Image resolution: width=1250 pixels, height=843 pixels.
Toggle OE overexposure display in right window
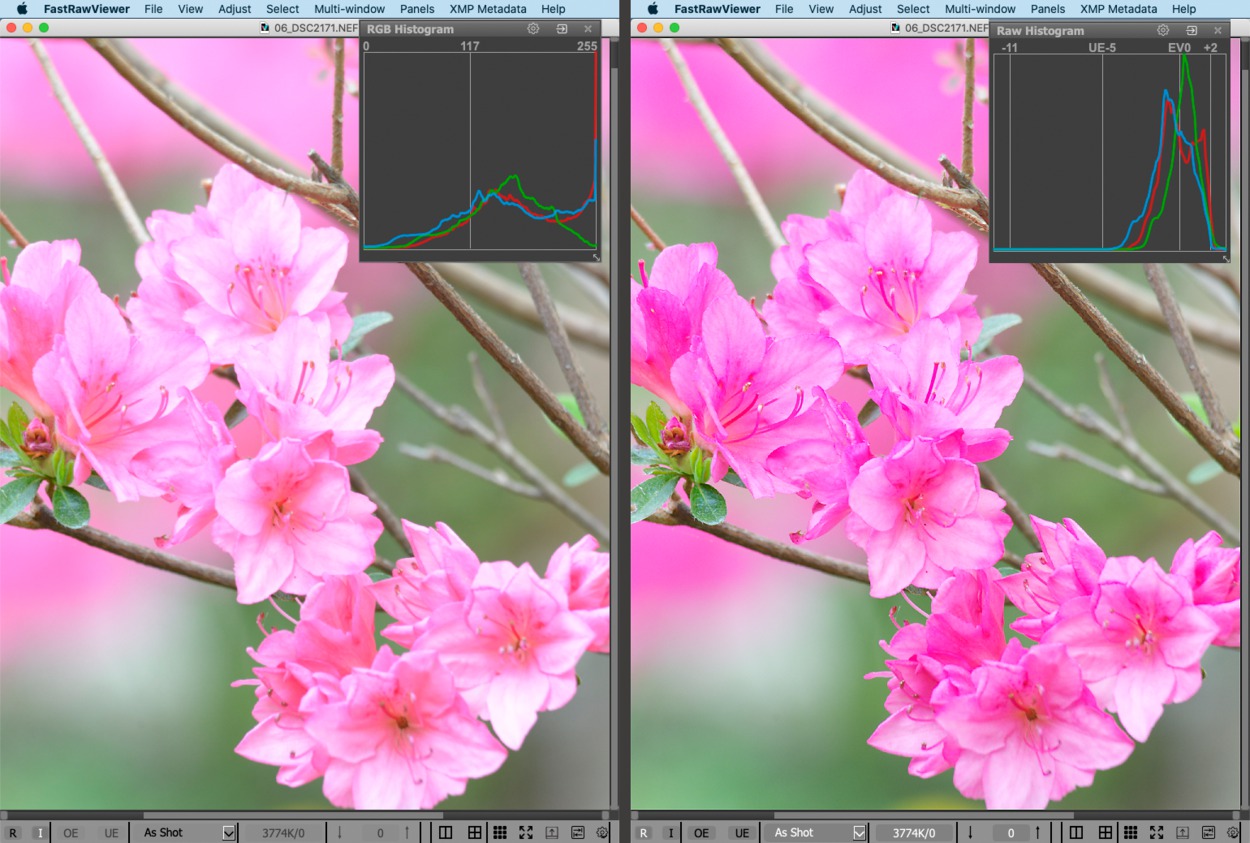pos(701,833)
